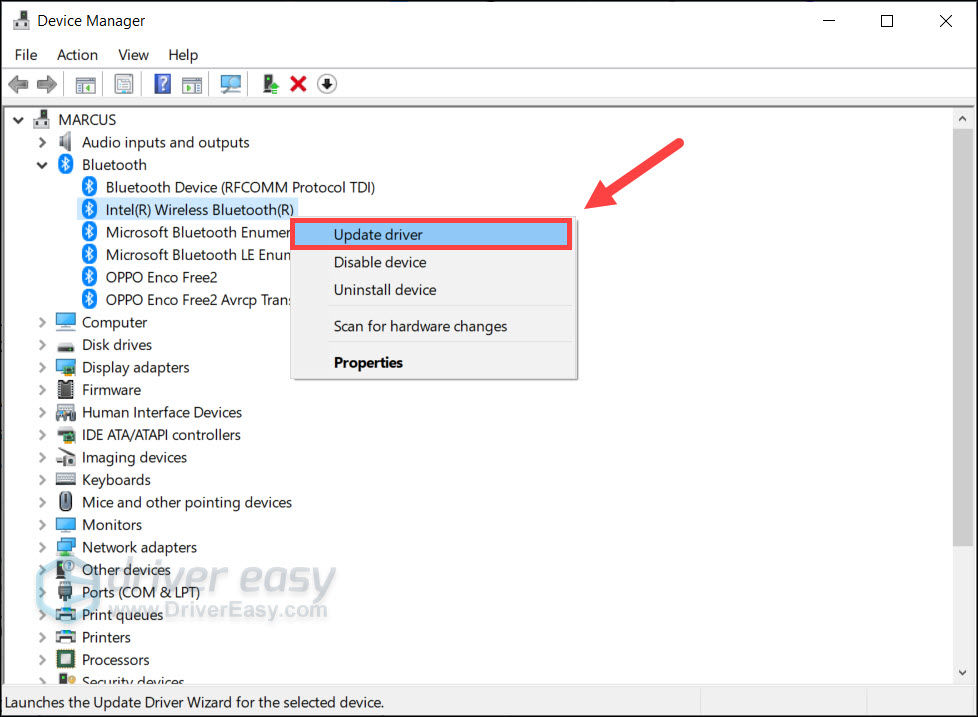Viewport: 978px width, 717px height.
Task: Click the Scan for hardware changes monitor icon
Action: click(x=231, y=85)
